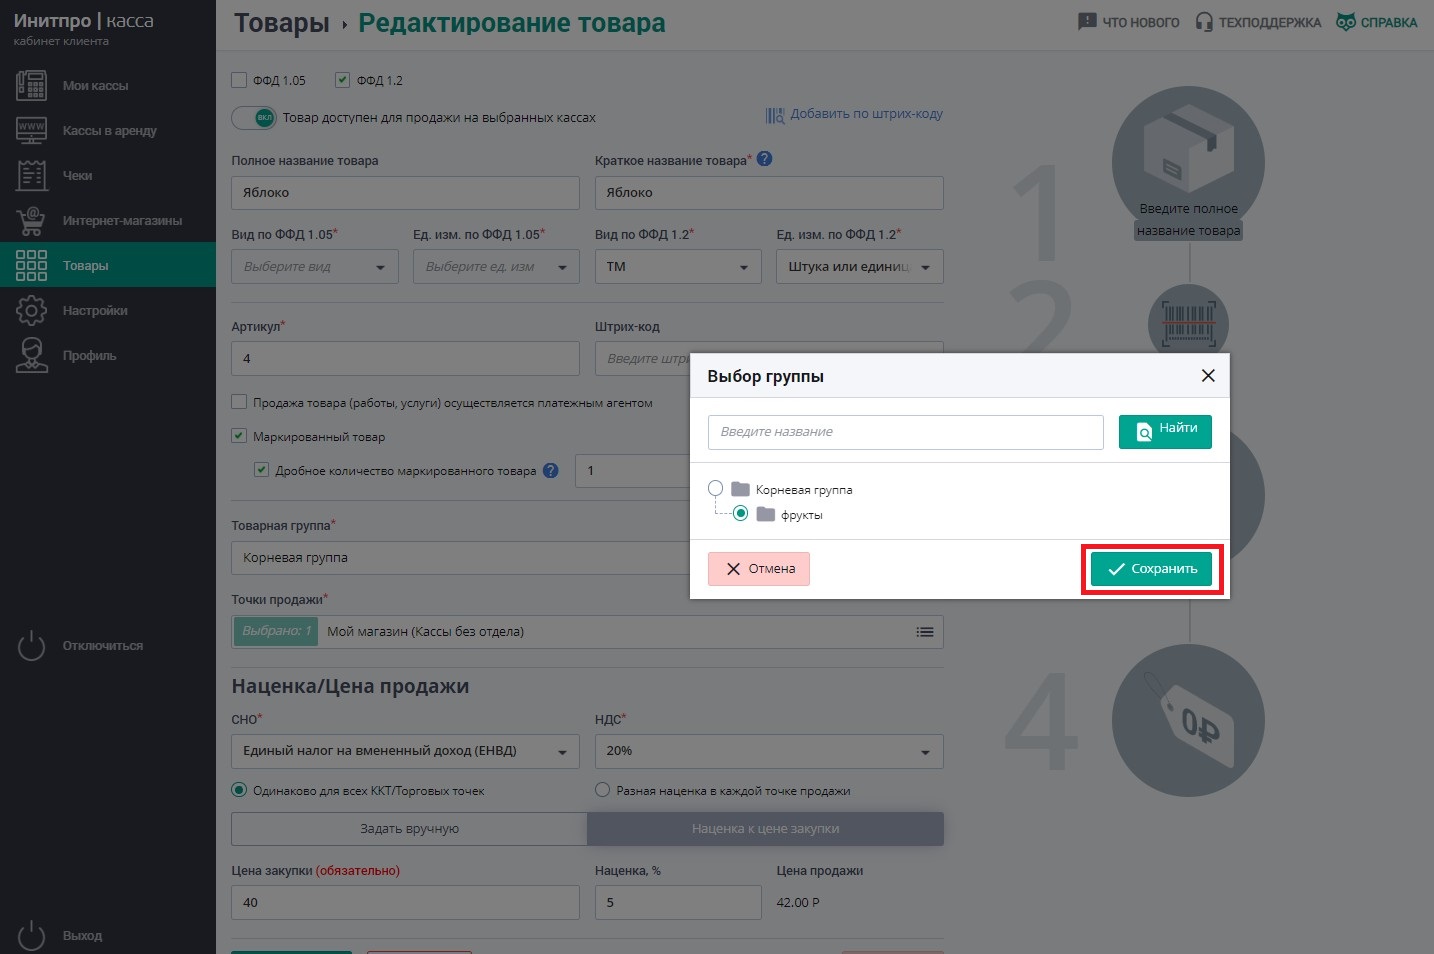Click the Отключиться power icon
This screenshot has height=954, width=1434.
pyautogui.click(x=31, y=645)
